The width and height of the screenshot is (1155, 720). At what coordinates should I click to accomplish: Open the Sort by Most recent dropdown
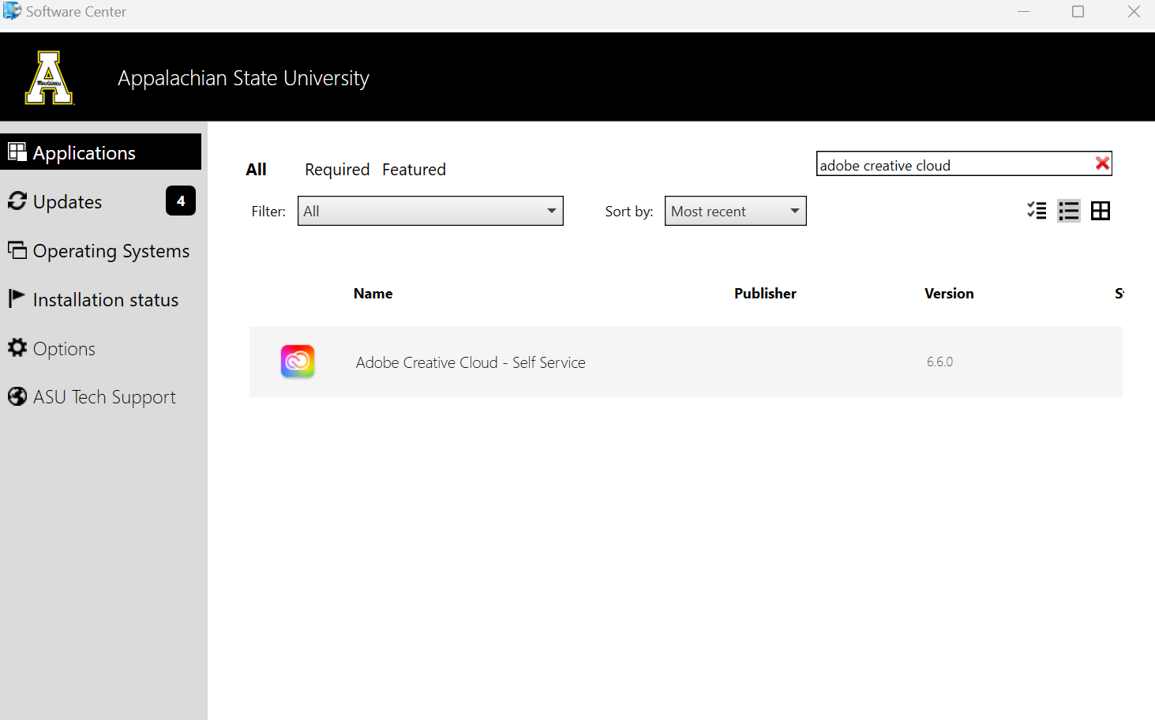pyautogui.click(x=735, y=211)
